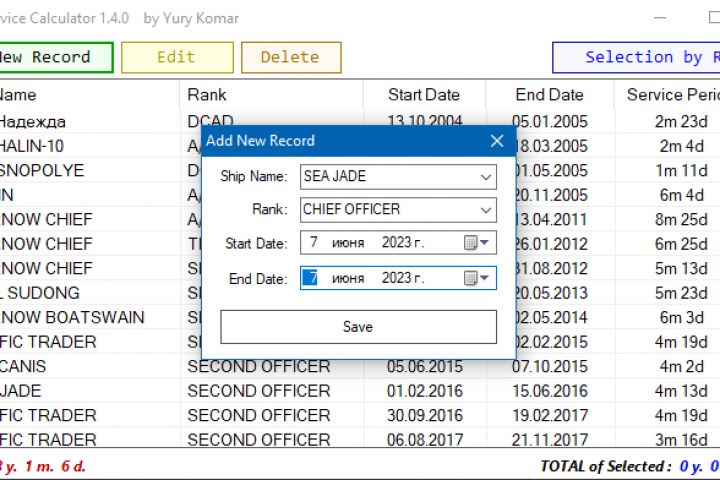720x480 pixels.
Task: Click the start date 01.02.2016 cell
Action: click(x=425, y=391)
